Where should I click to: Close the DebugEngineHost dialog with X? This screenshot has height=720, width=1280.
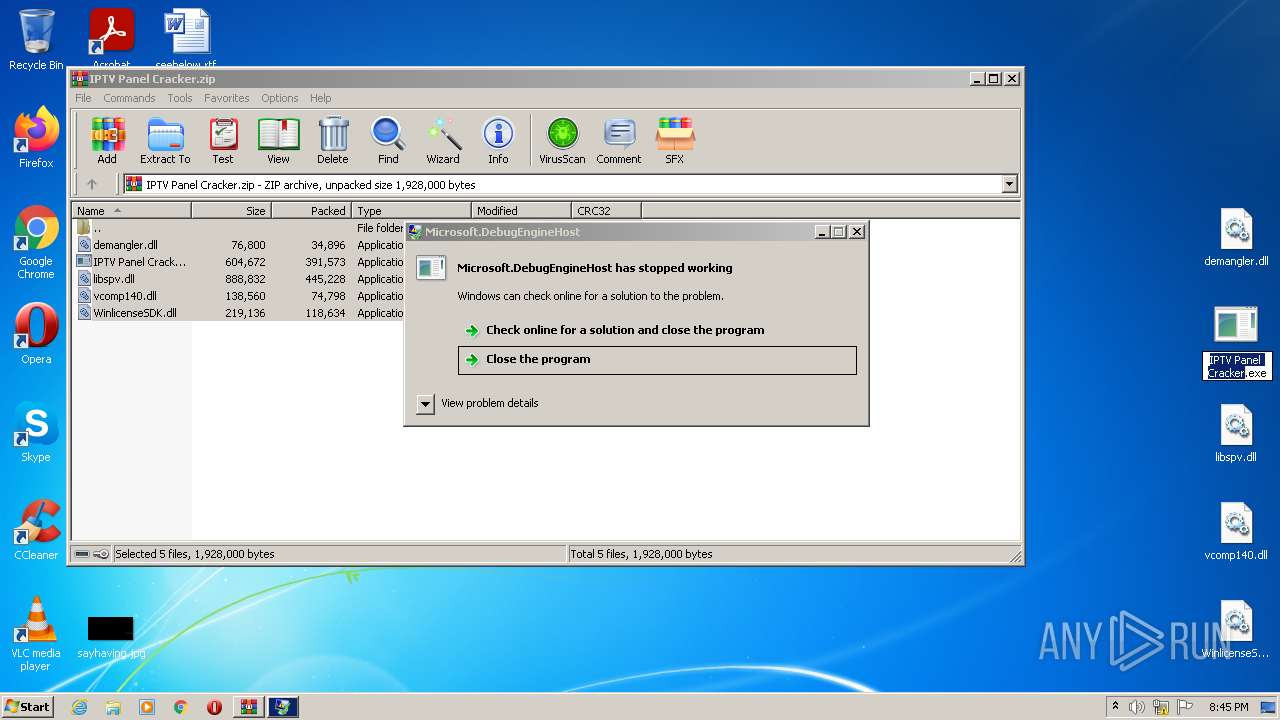856,231
